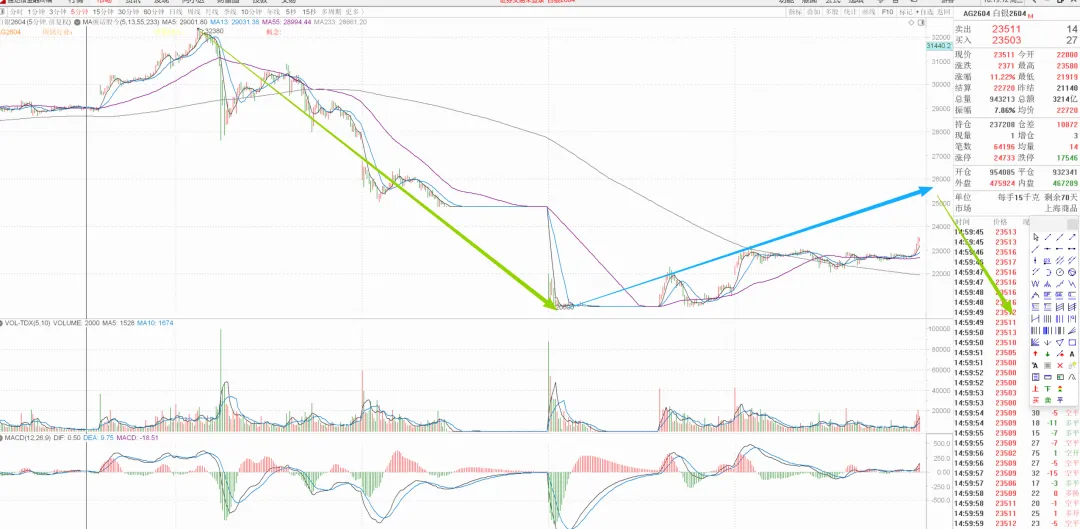This screenshot has width=1080, height=529.
Task: Switch to 3分钟 chart period
Action: tap(58, 12)
